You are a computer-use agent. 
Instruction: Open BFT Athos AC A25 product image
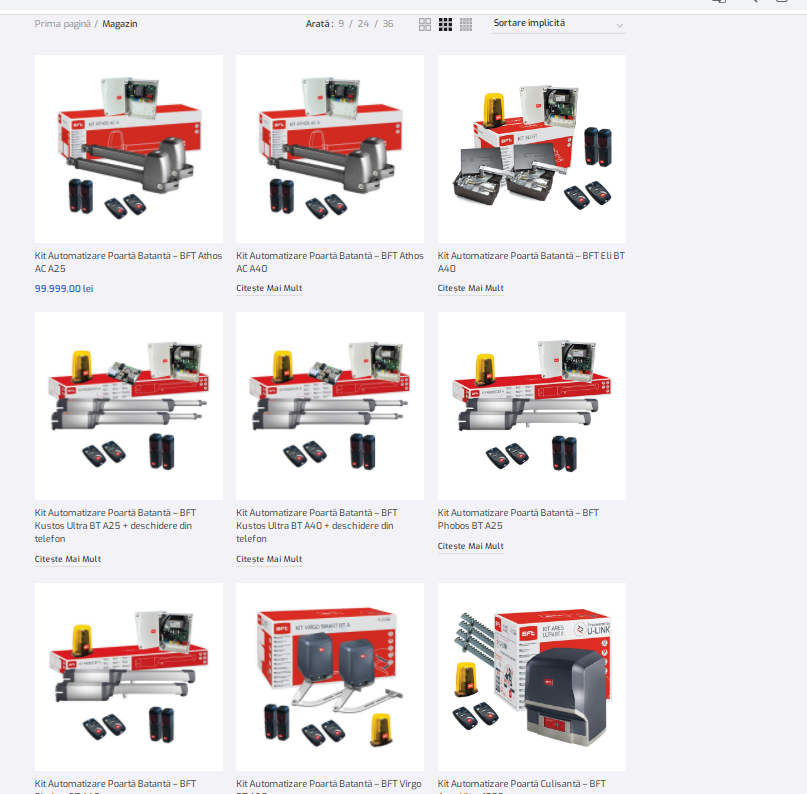(x=129, y=149)
